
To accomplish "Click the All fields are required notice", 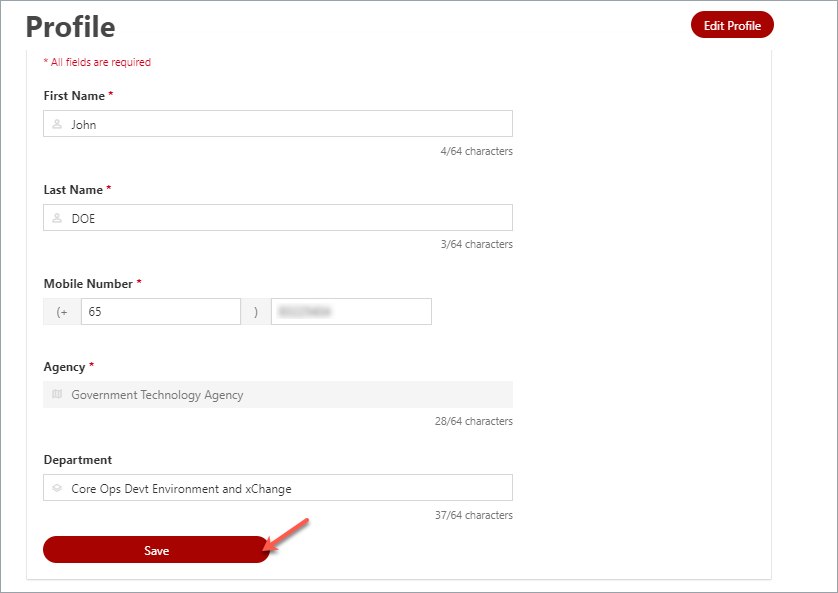I will pyautogui.click(x=97, y=61).
